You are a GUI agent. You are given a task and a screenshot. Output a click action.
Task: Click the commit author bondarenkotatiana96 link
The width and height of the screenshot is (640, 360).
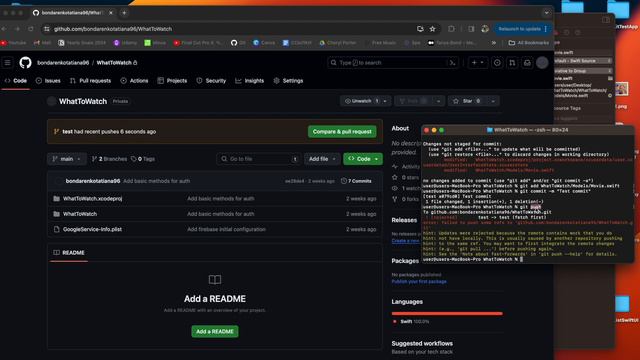click(93, 181)
